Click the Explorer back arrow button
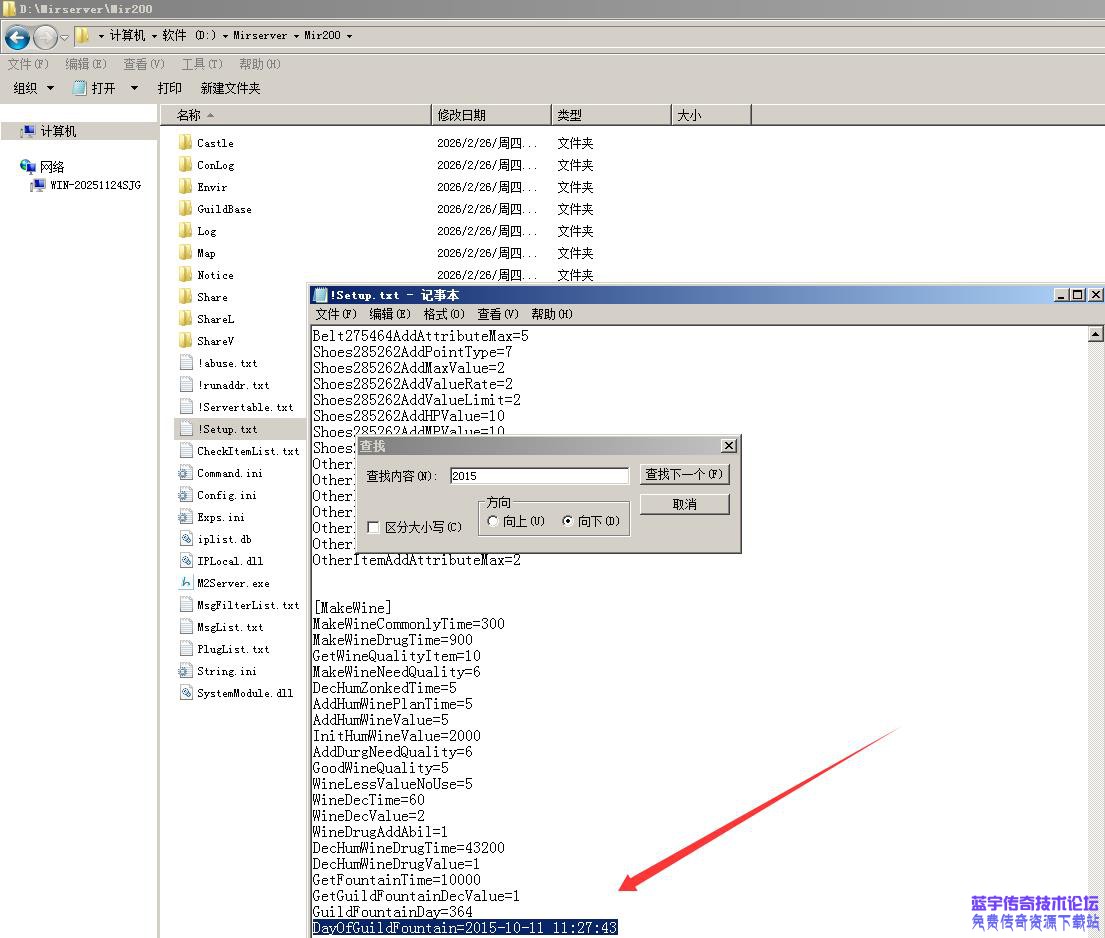This screenshot has height=938, width=1105. [17, 38]
